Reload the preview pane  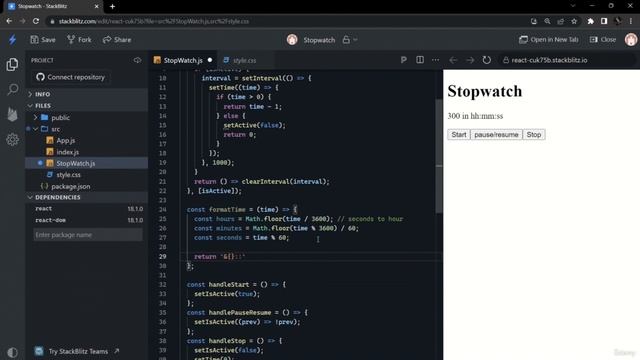click(487, 60)
